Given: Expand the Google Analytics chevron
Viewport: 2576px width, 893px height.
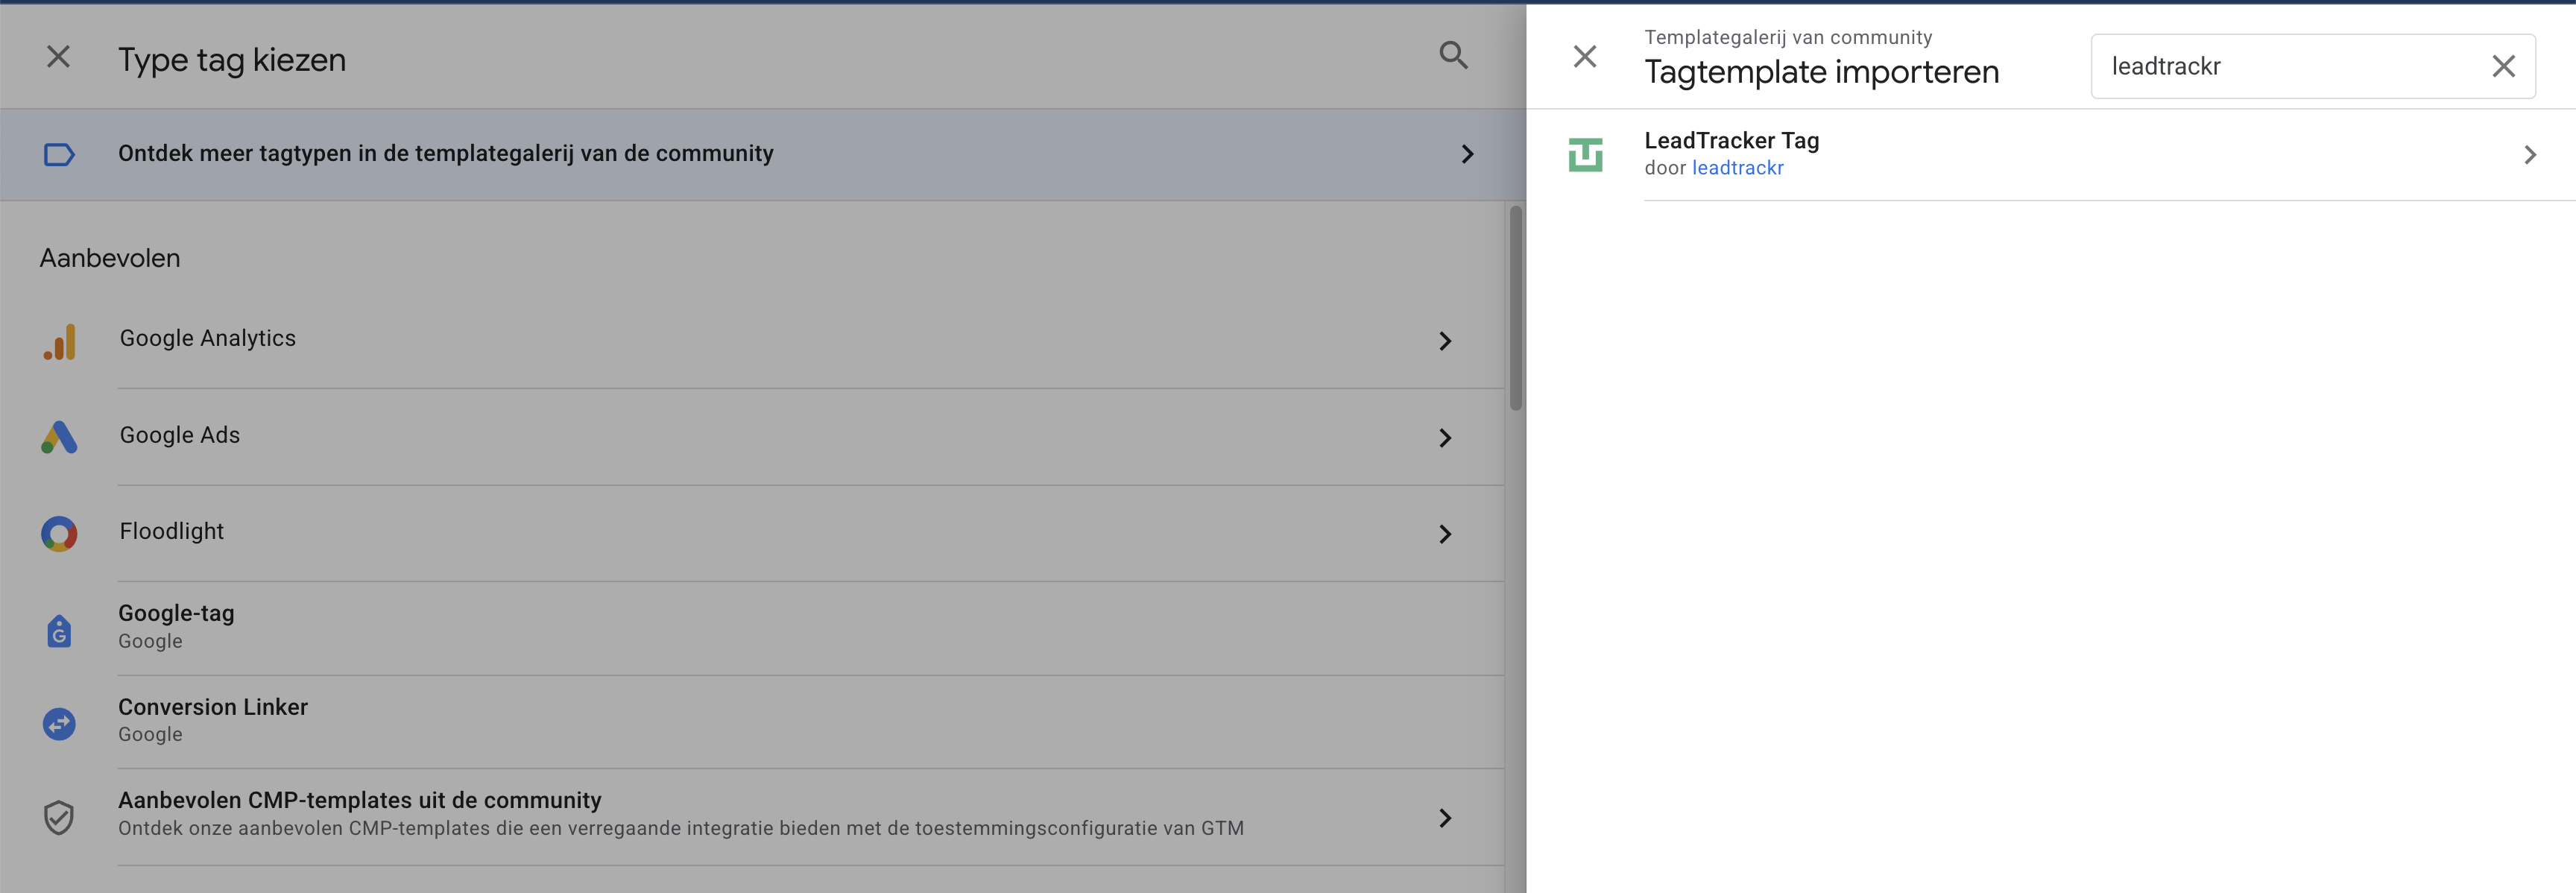Looking at the screenshot, I should [x=1445, y=341].
